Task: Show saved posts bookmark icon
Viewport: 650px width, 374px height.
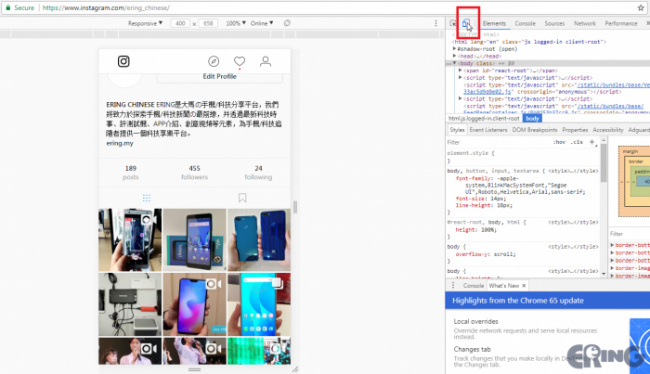Action: coord(243,198)
